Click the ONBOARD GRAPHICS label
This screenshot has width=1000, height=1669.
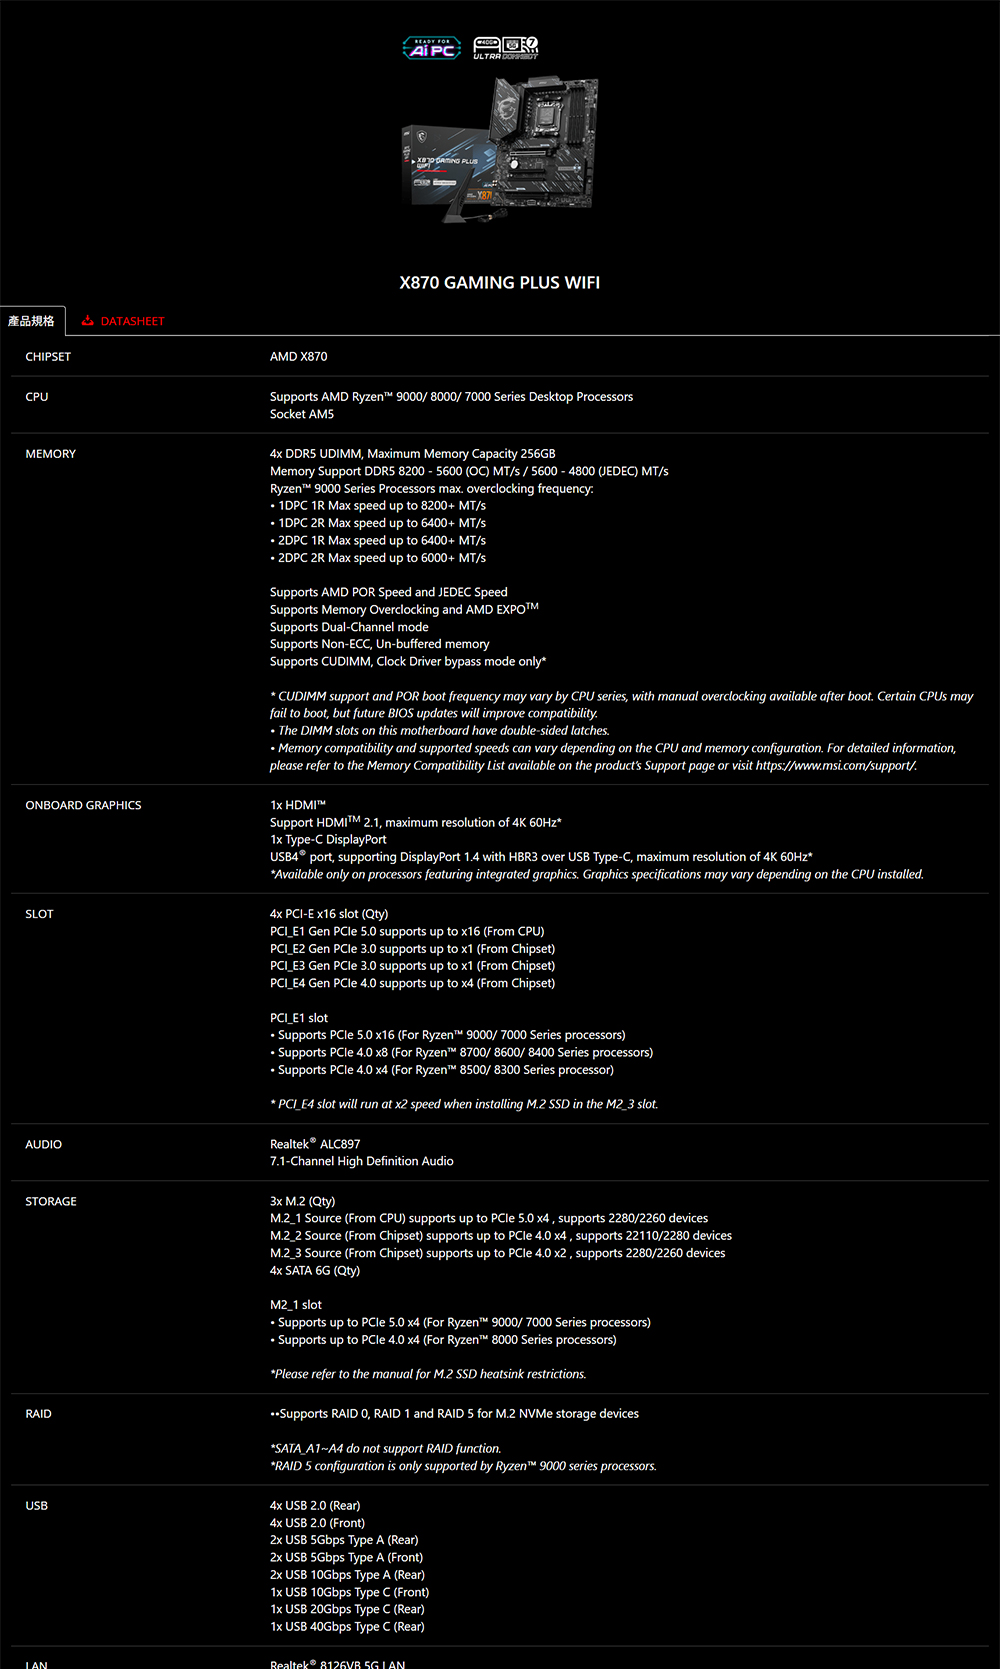83,805
